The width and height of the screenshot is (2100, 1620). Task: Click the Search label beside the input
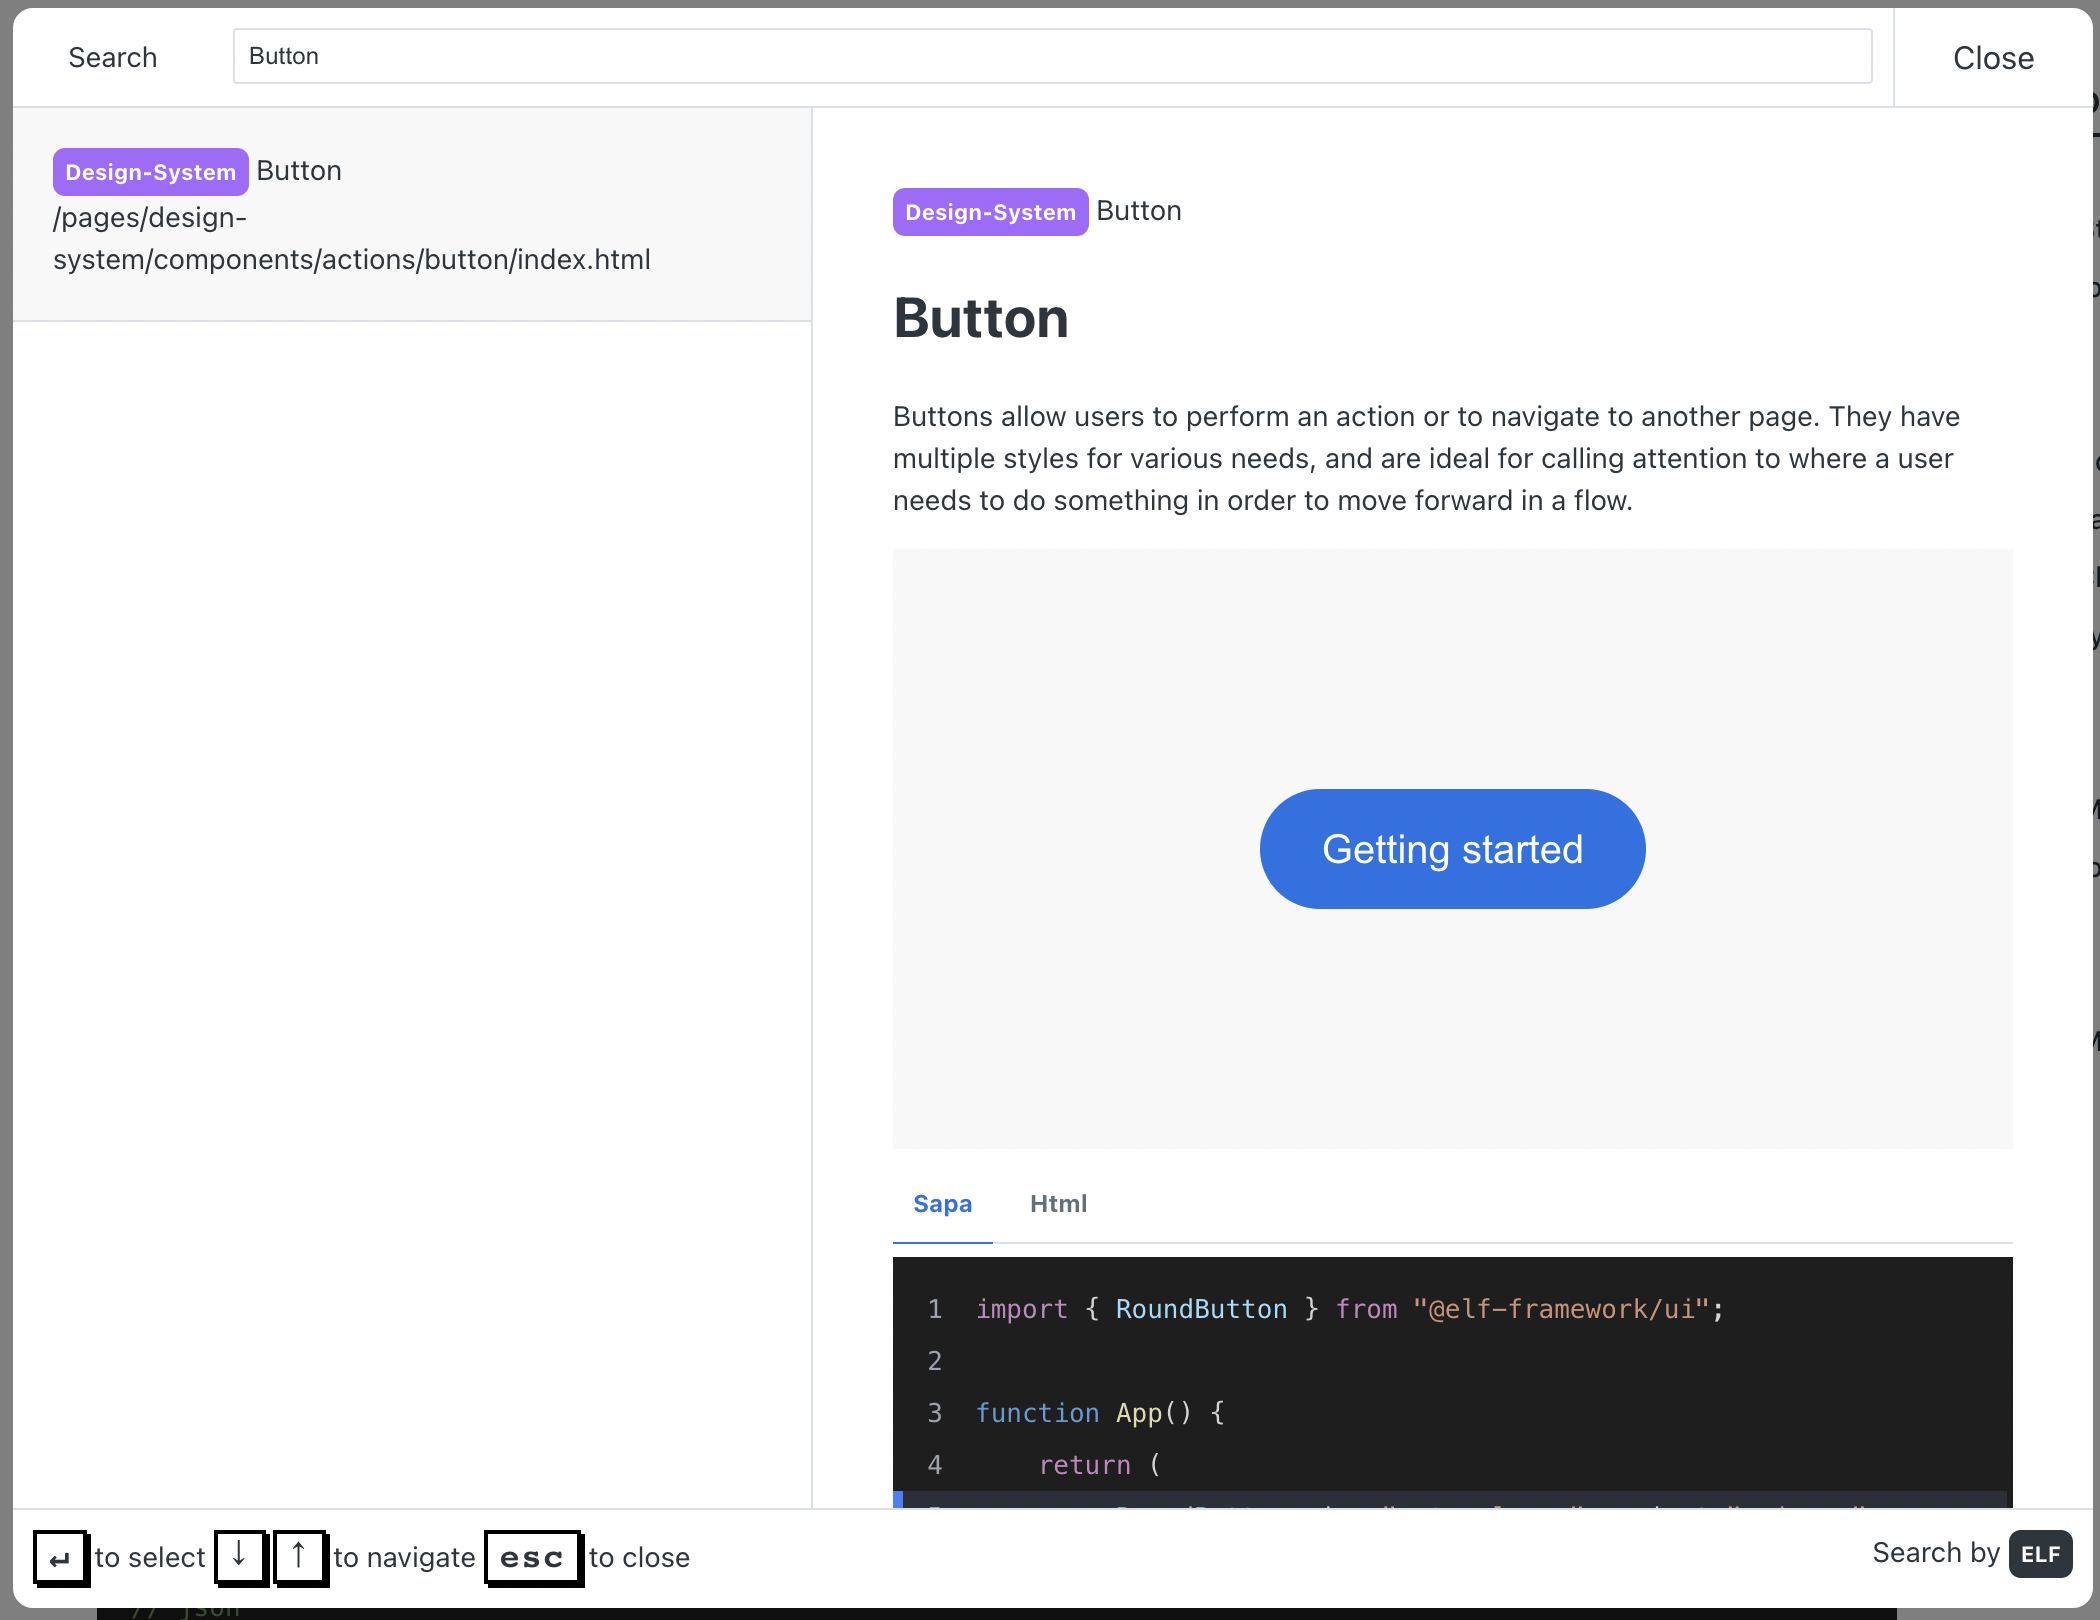(112, 57)
